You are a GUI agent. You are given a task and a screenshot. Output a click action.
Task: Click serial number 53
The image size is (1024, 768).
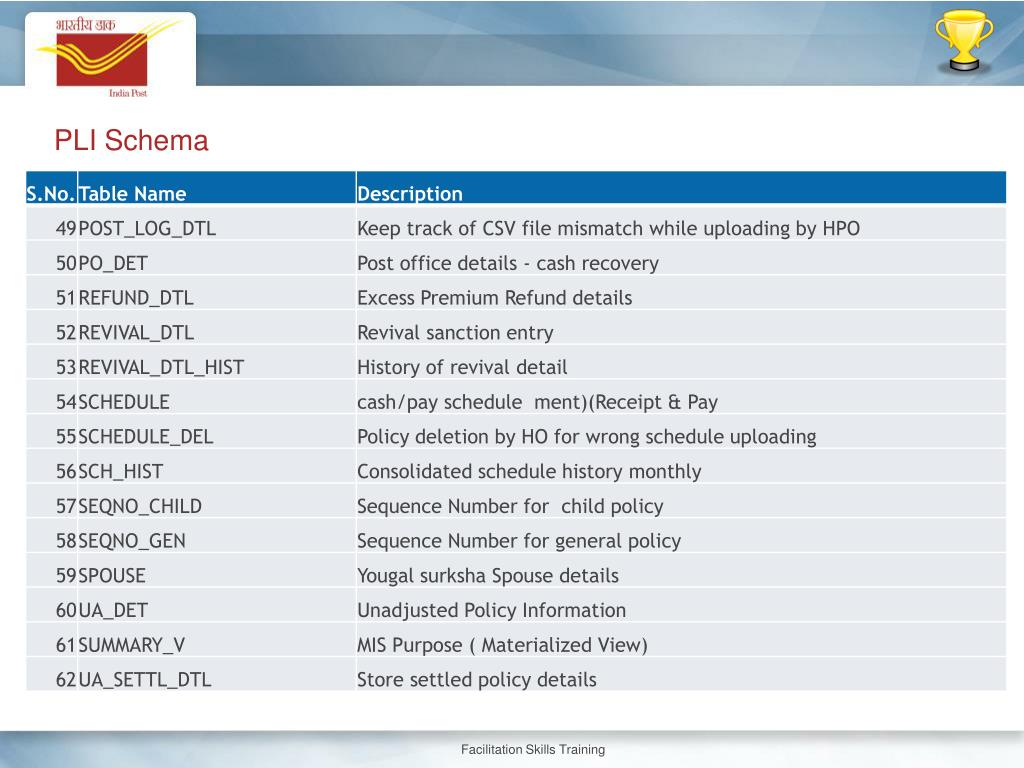point(66,367)
